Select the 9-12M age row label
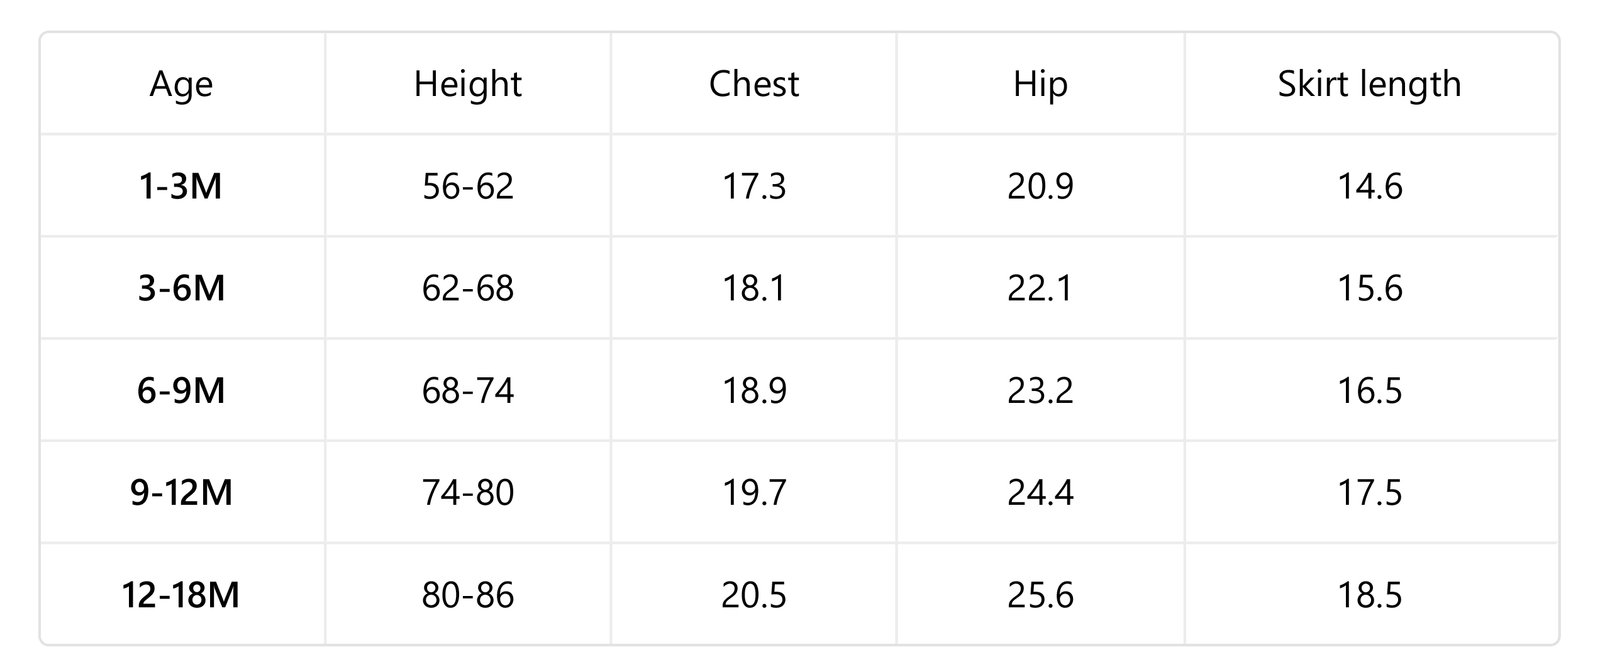Image resolution: width=1600 pixels, height=670 pixels. [x=181, y=493]
